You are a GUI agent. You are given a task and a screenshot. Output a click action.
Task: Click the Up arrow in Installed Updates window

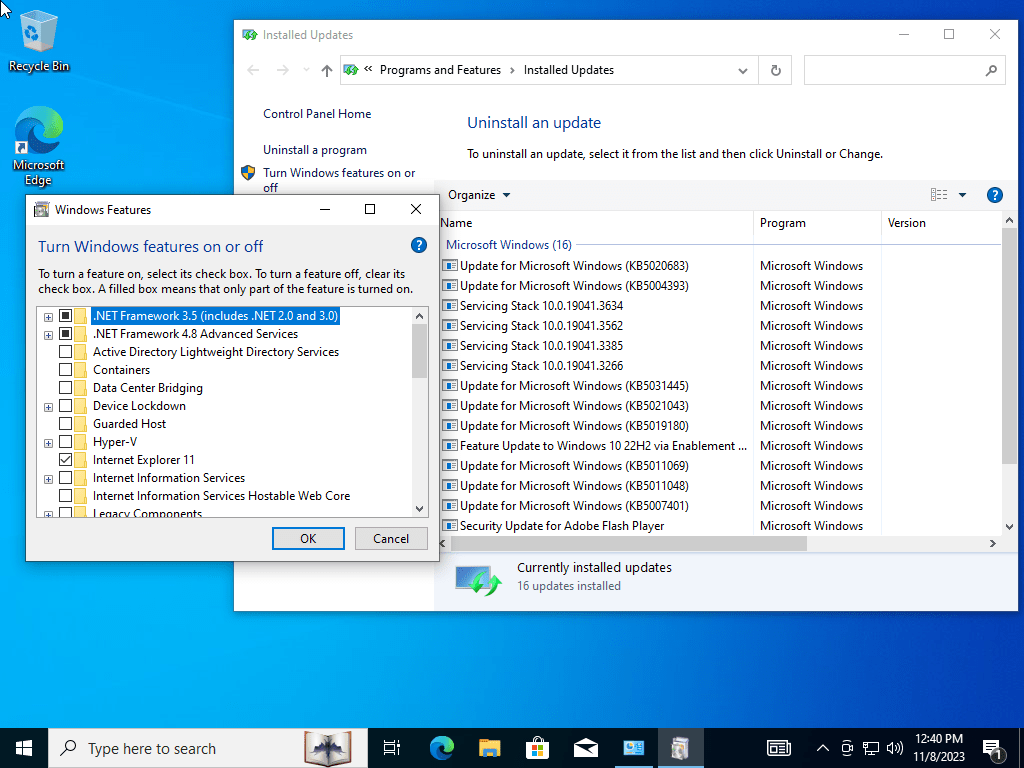(327, 70)
